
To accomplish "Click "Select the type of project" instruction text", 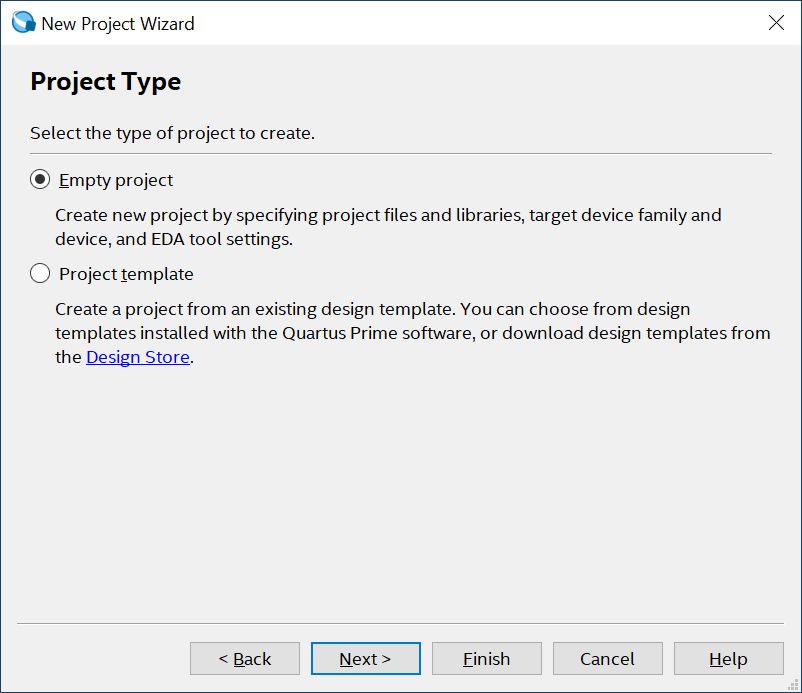I will pyautogui.click(x=172, y=133).
